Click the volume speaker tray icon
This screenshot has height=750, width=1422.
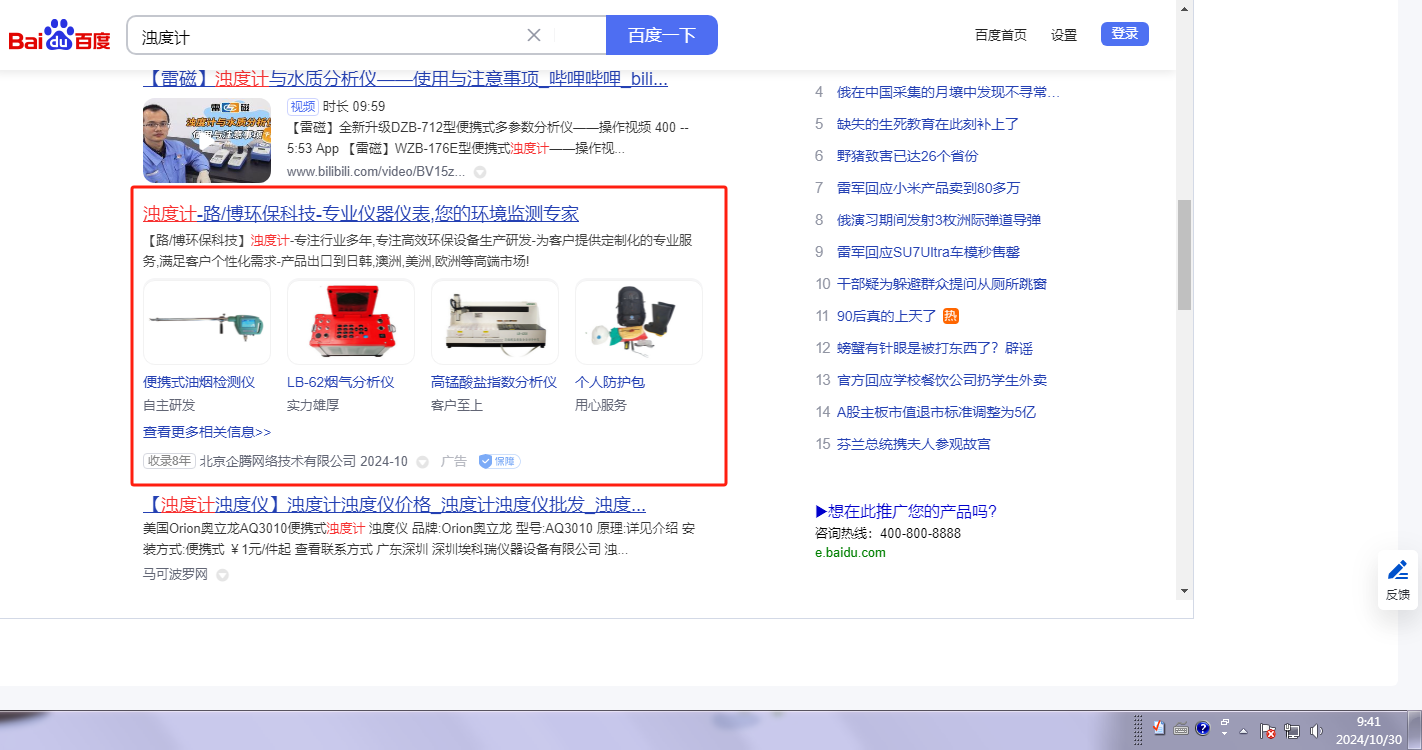pyautogui.click(x=1316, y=731)
